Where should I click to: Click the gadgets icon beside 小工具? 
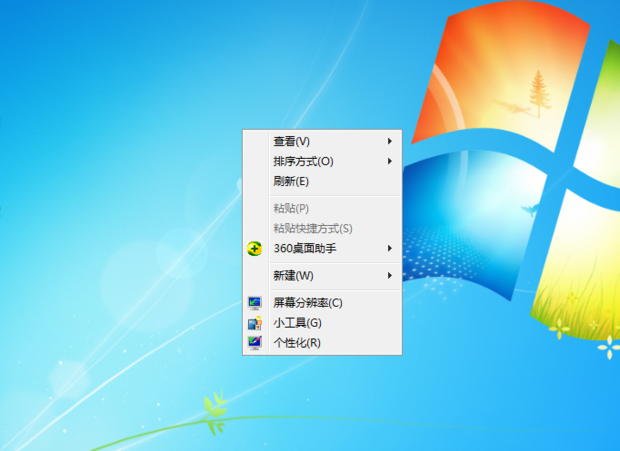click(x=255, y=323)
